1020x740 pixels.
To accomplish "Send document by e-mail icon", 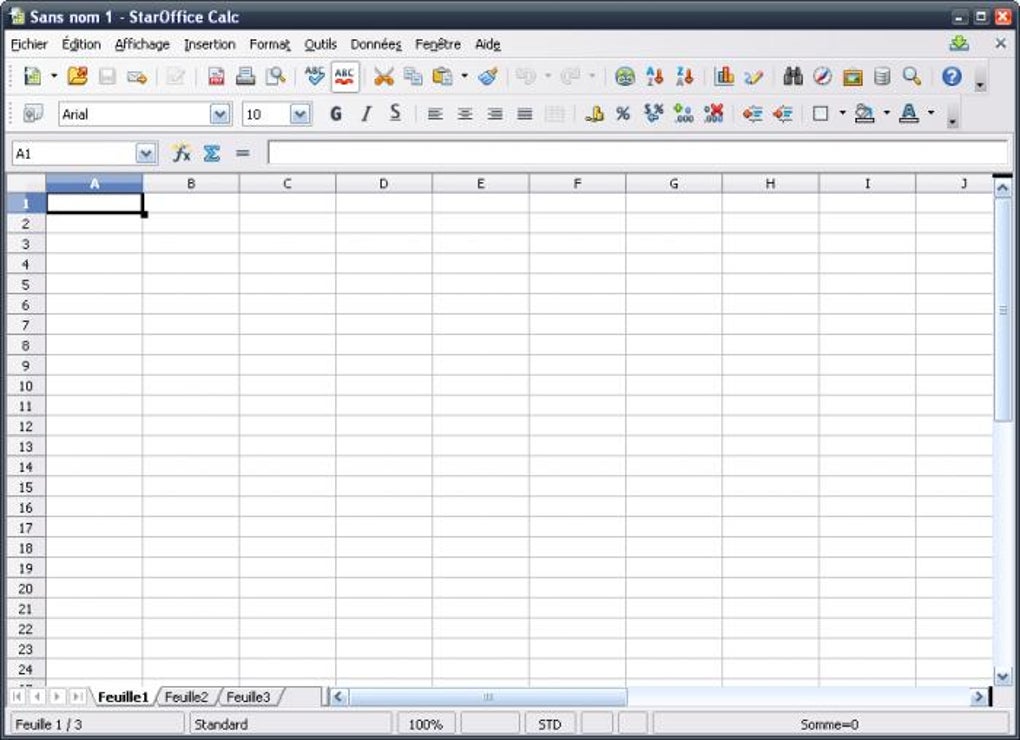I will (137, 77).
